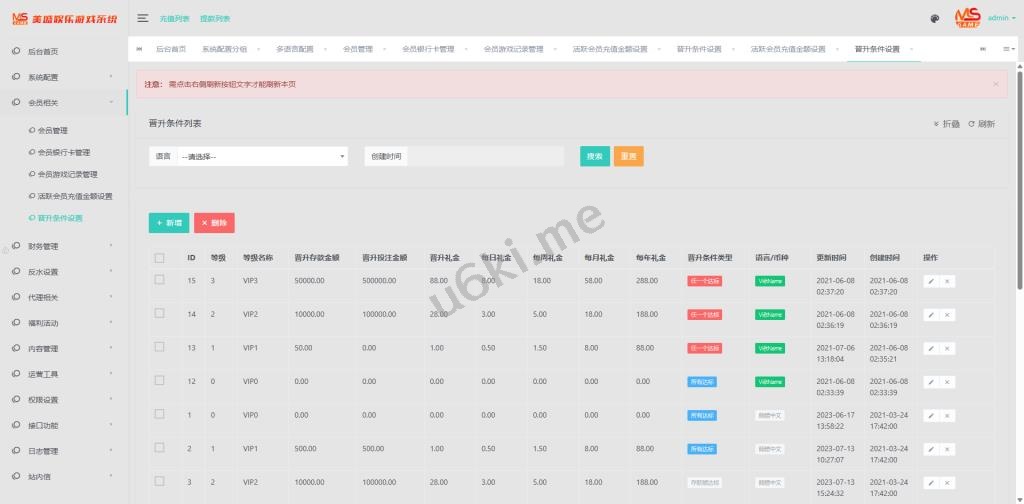
Task: Check the checkbox for row ID 15
Action: (x=159, y=281)
